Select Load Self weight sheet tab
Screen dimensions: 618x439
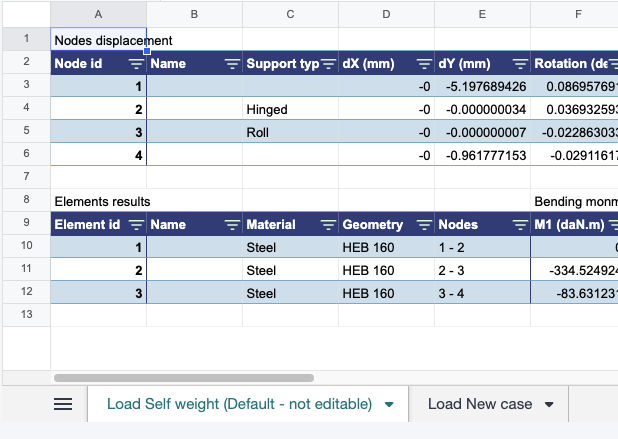point(238,404)
